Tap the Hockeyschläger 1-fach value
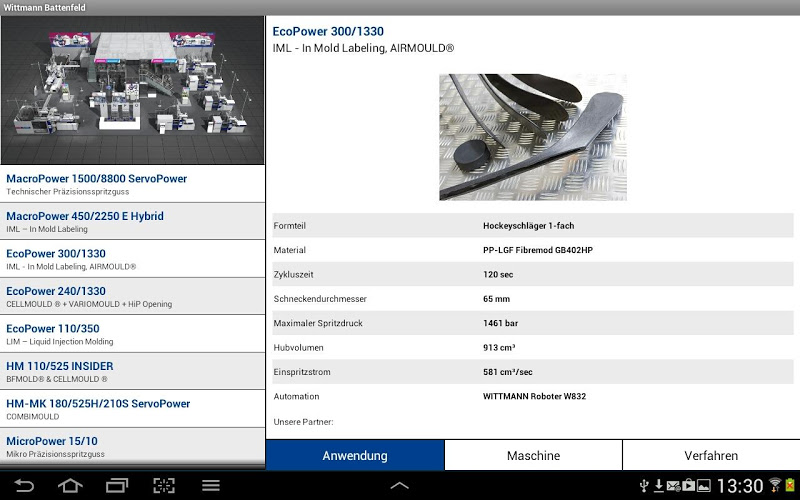The width and height of the screenshot is (800, 500). click(529, 226)
